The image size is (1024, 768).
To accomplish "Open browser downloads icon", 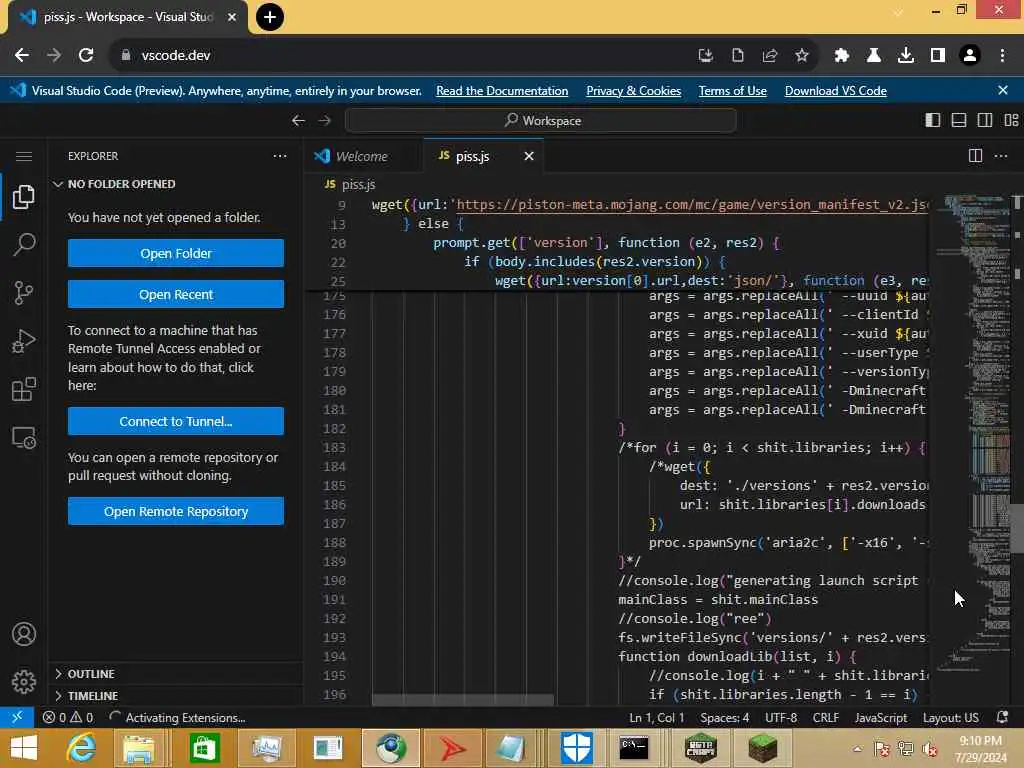I will [906, 56].
